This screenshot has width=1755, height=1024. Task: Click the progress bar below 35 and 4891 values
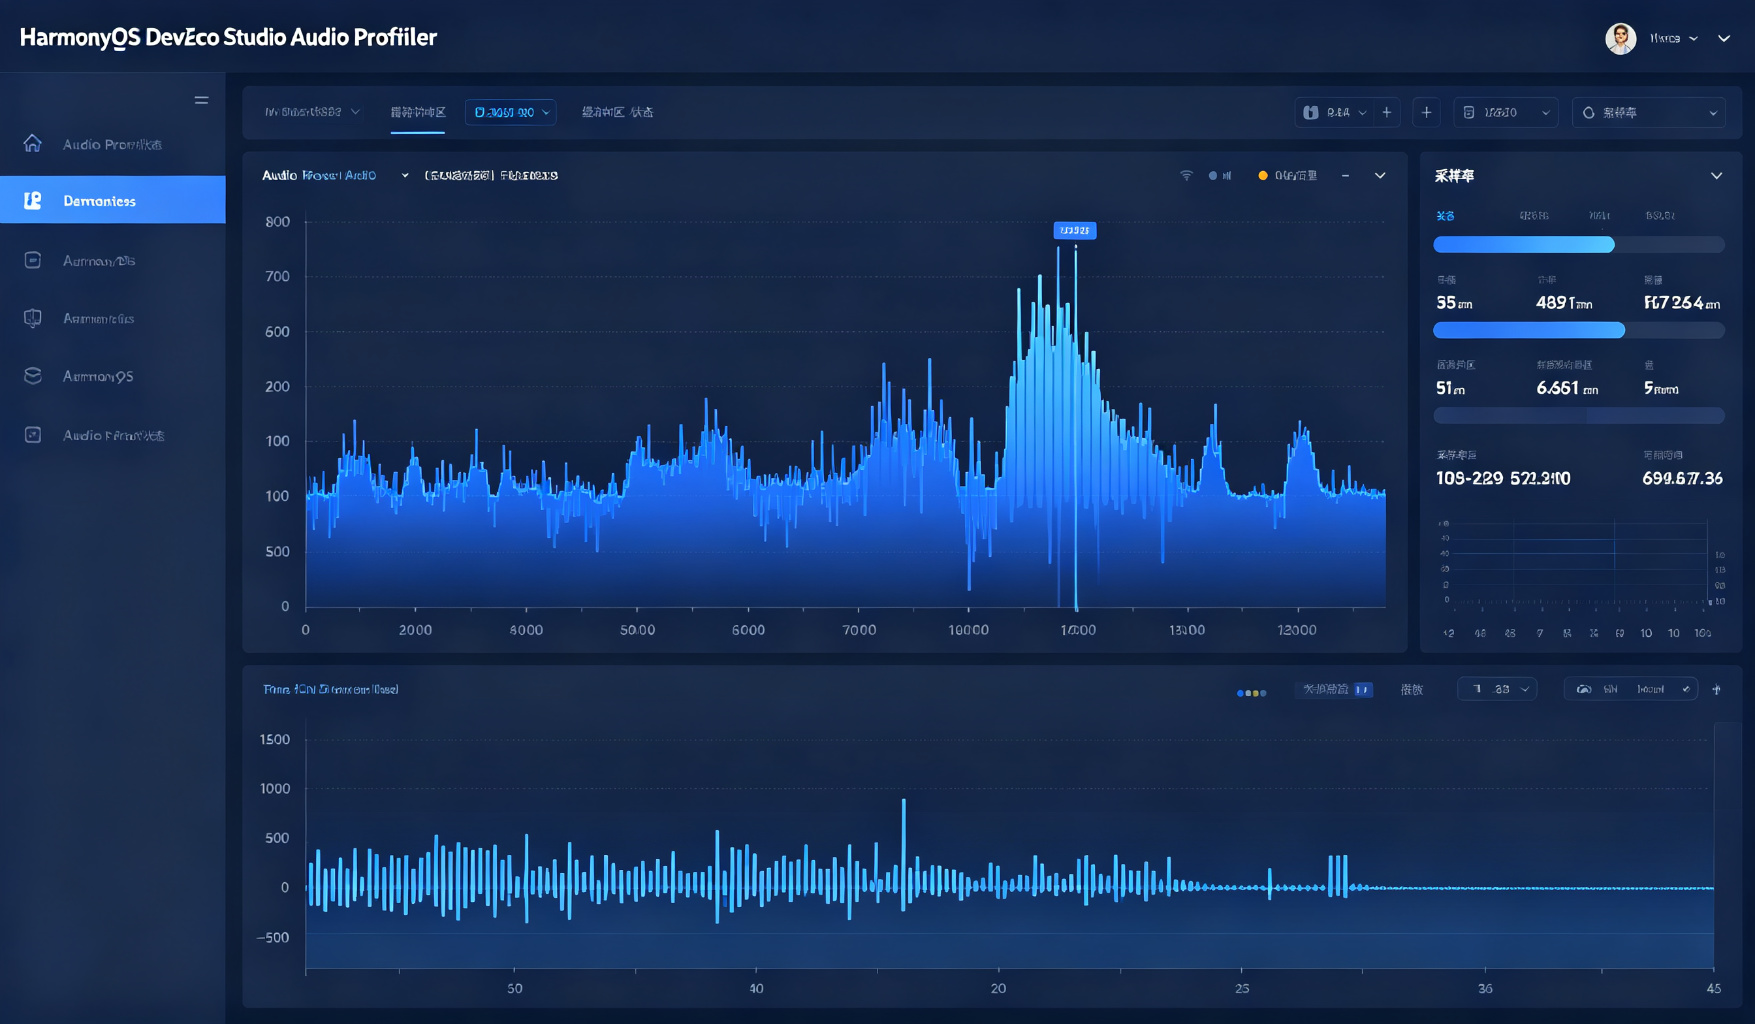[x=1579, y=330]
